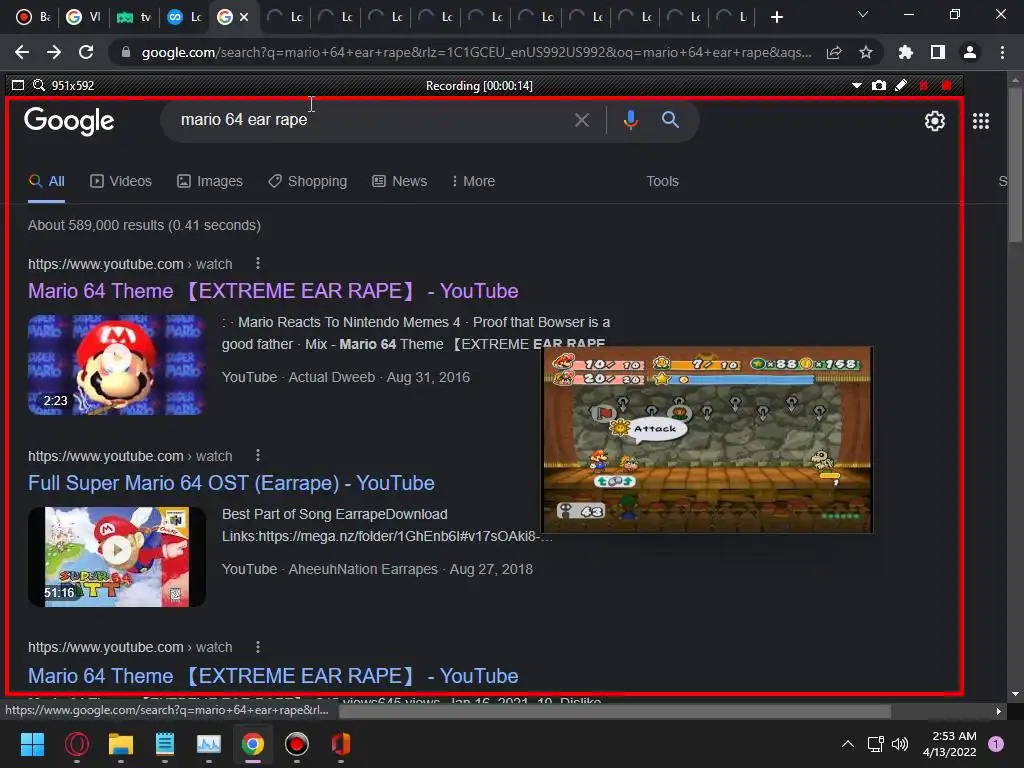The width and height of the screenshot is (1024, 768).
Task: Click the recorder region select icon
Action: (18, 86)
